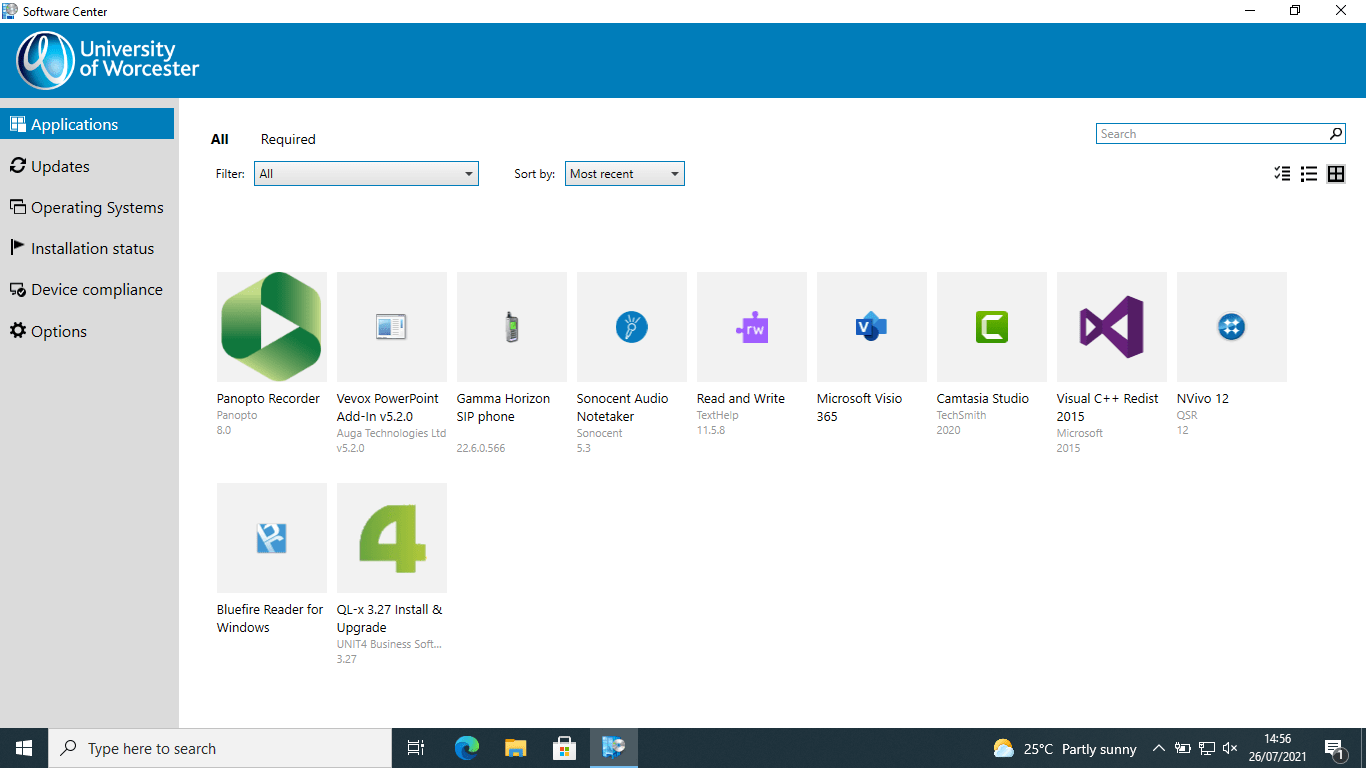
Task: Click the UNIT4 Business Soft... publisher text
Action: [x=389, y=644]
